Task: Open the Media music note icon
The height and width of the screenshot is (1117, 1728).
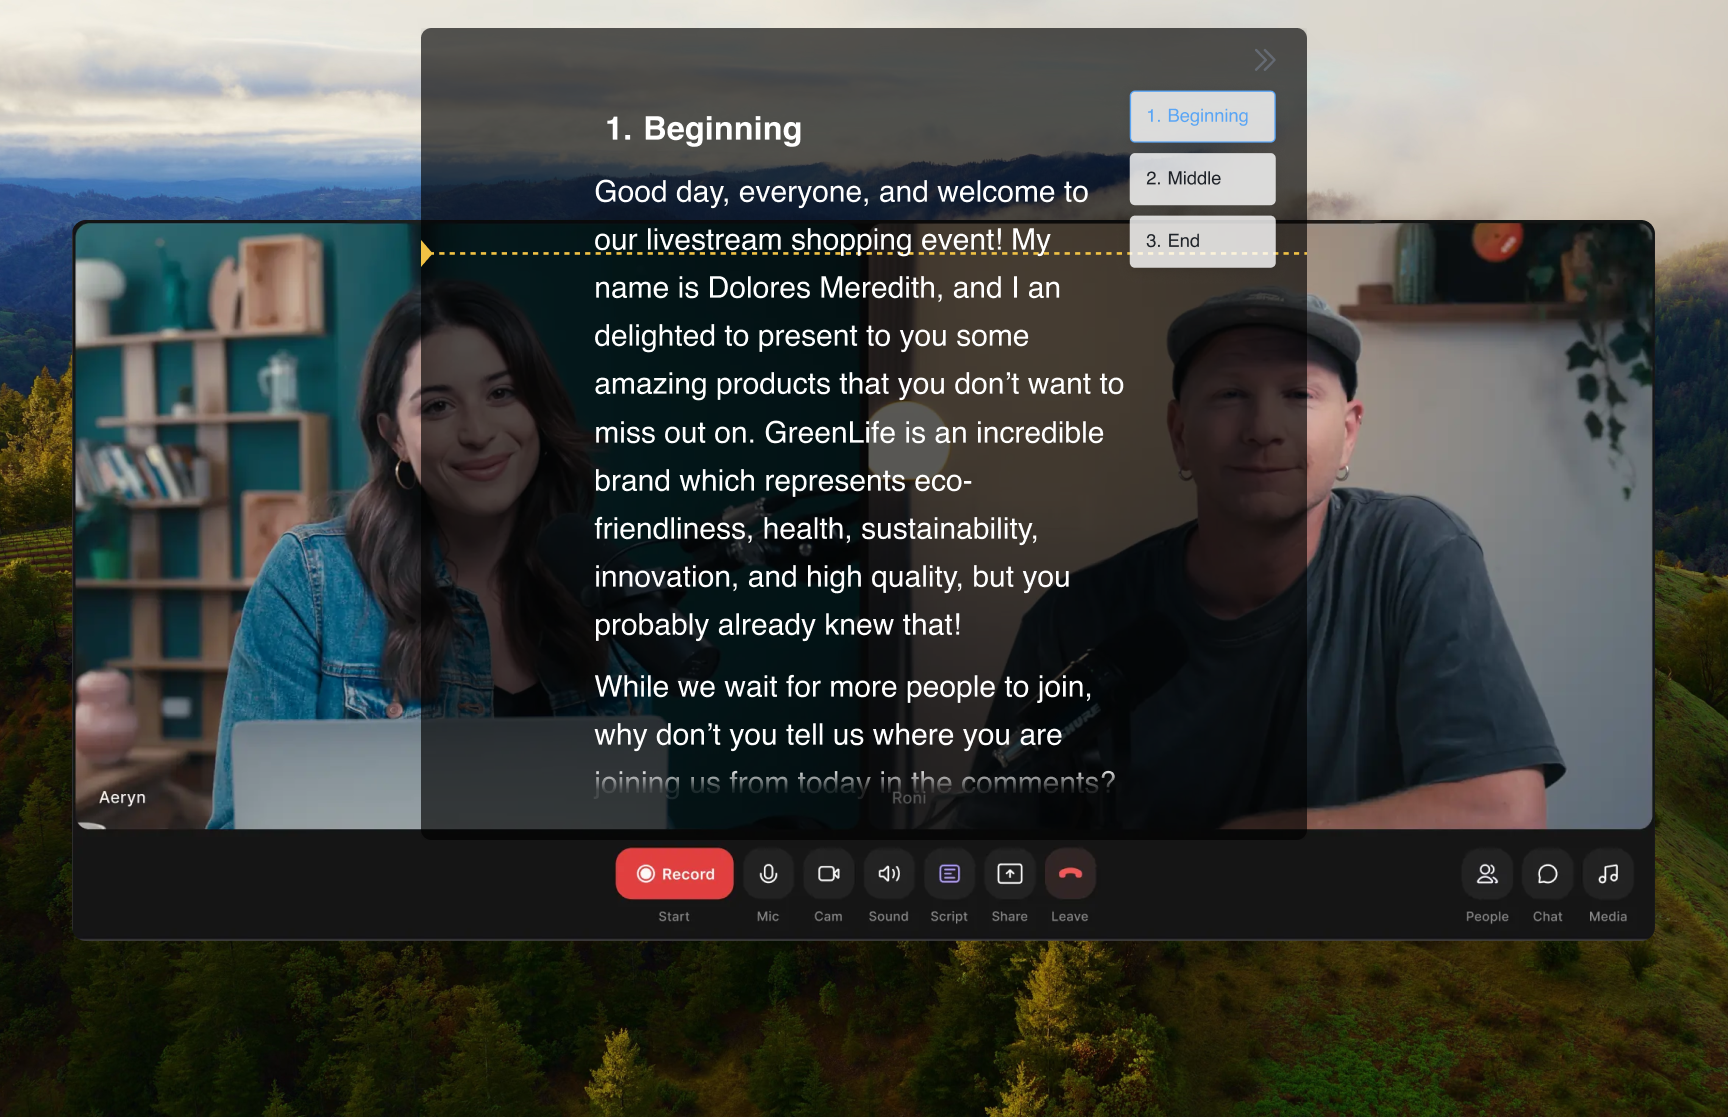Action: click(1608, 874)
